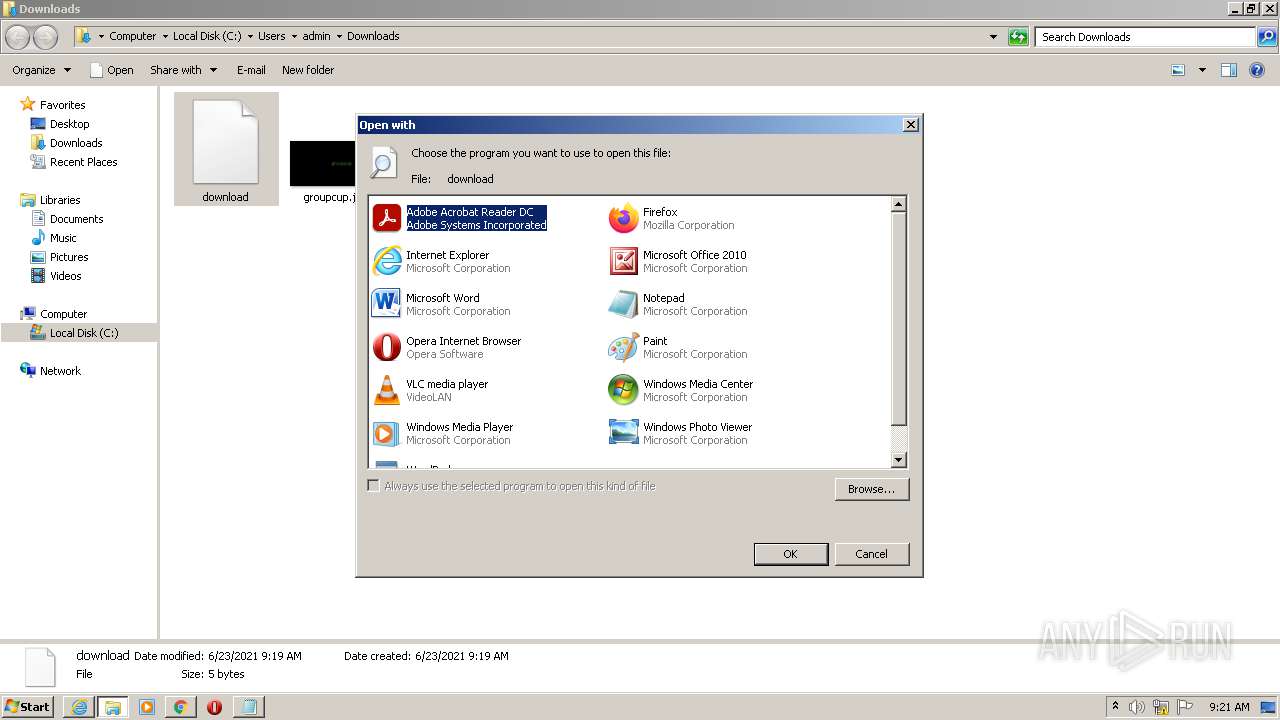The image size is (1280, 720).
Task: Select the Internet Explorer program icon
Action: (x=387, y=261)
